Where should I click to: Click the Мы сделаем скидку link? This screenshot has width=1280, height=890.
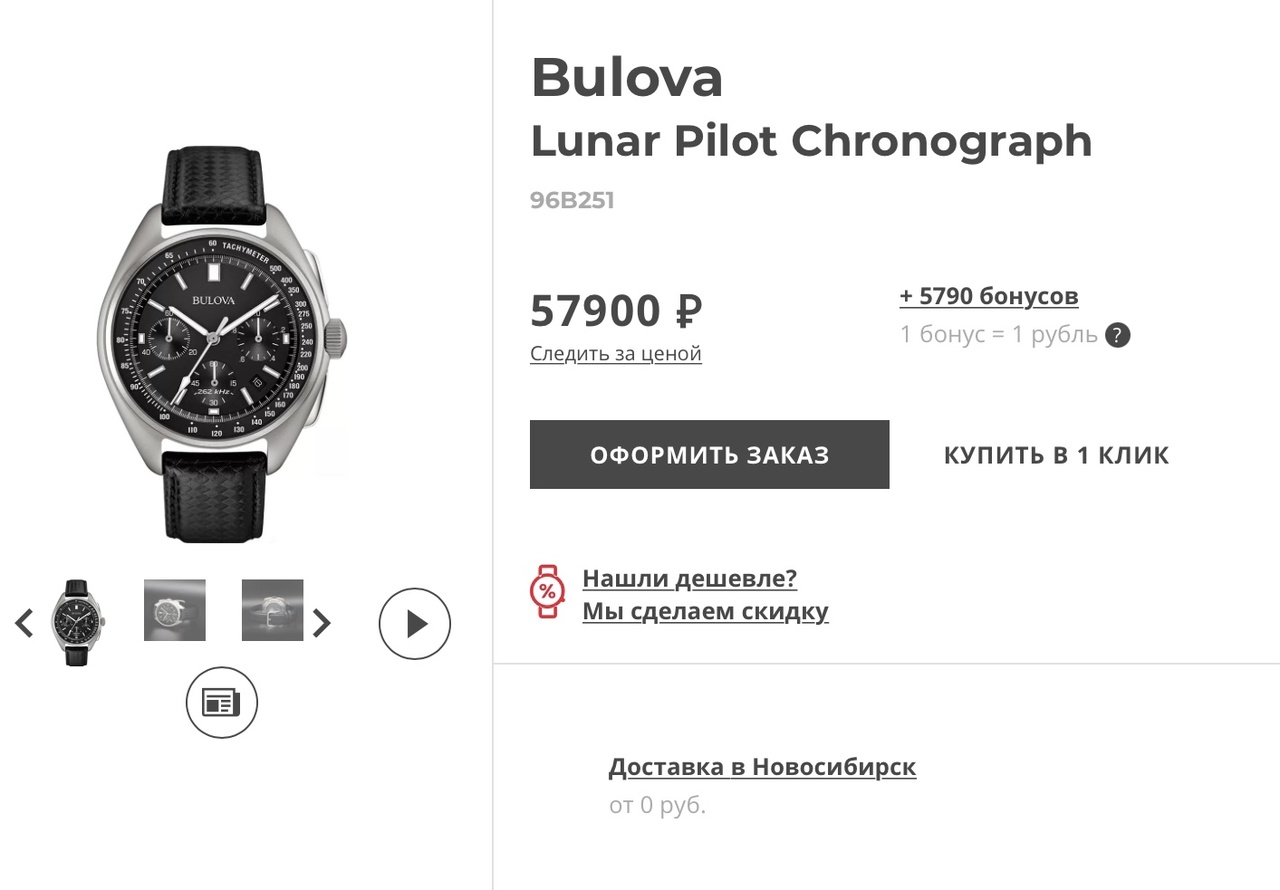(x=705, y=610)
